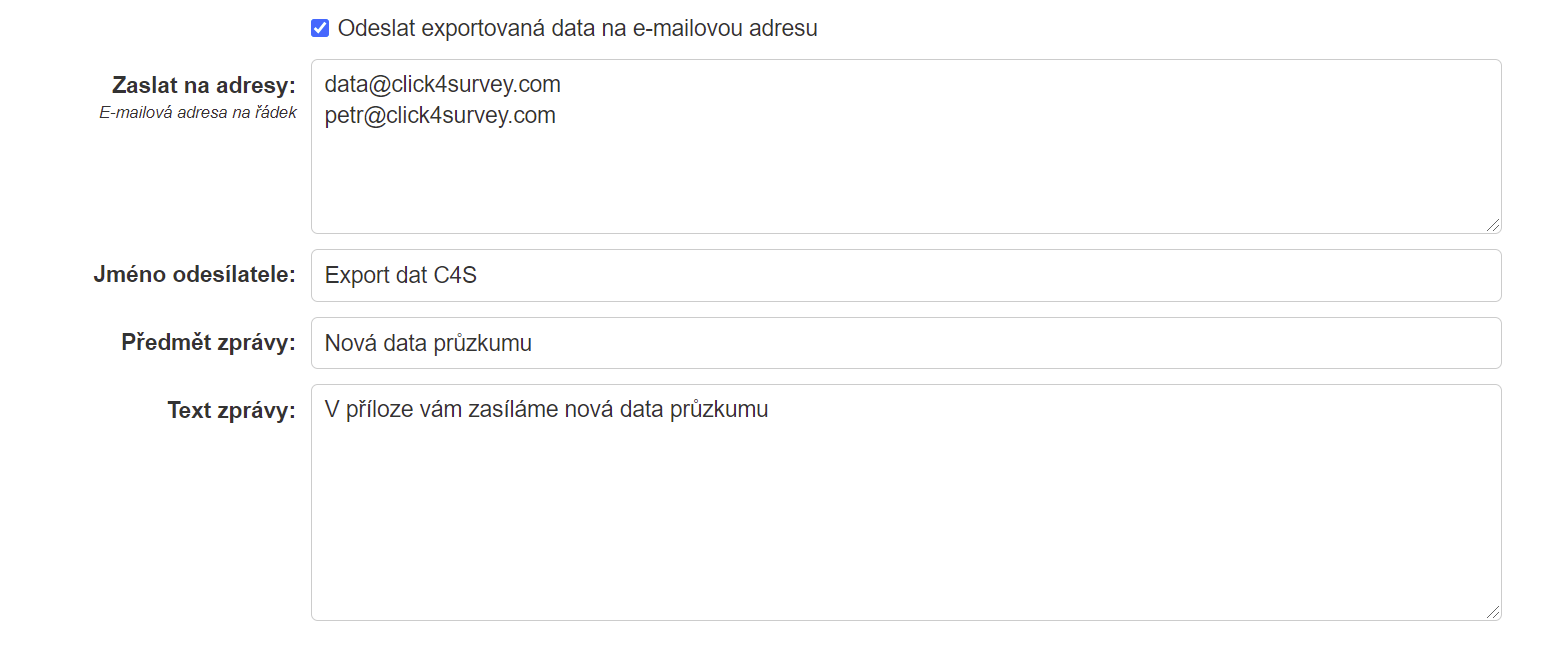Image resolution: width=1541 pixels, height=645 pixels.
Task: Click the 'Zaslat na adresy:' label
Action: [204, 85]
